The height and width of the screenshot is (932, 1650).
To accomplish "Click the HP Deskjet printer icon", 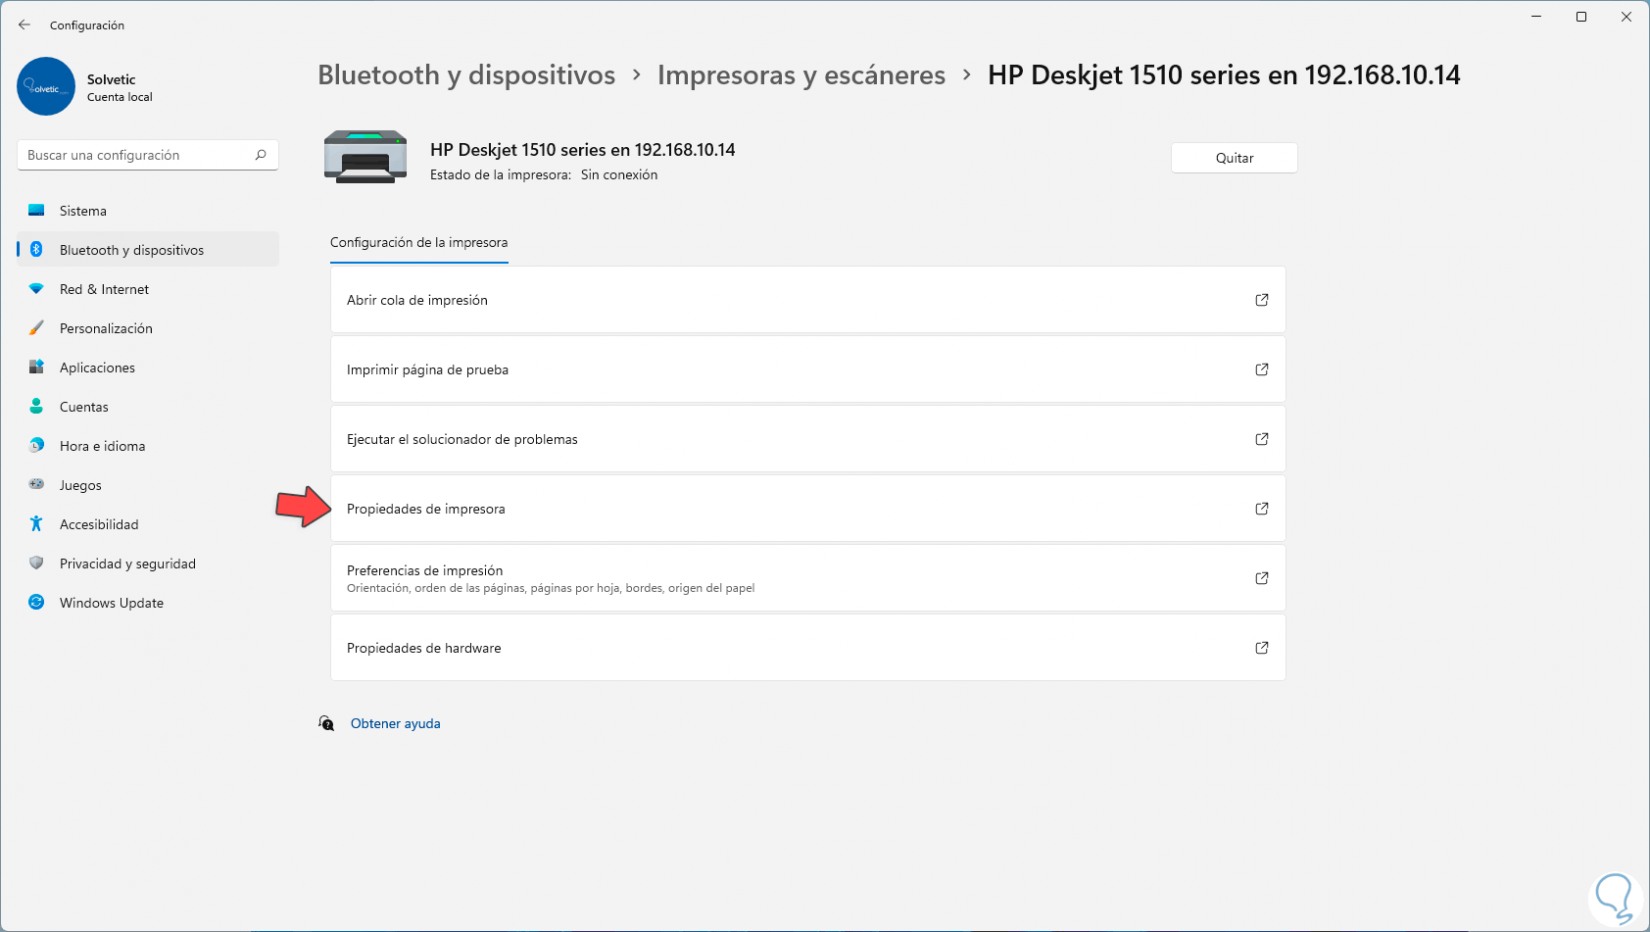I will [x=365, y=157].
